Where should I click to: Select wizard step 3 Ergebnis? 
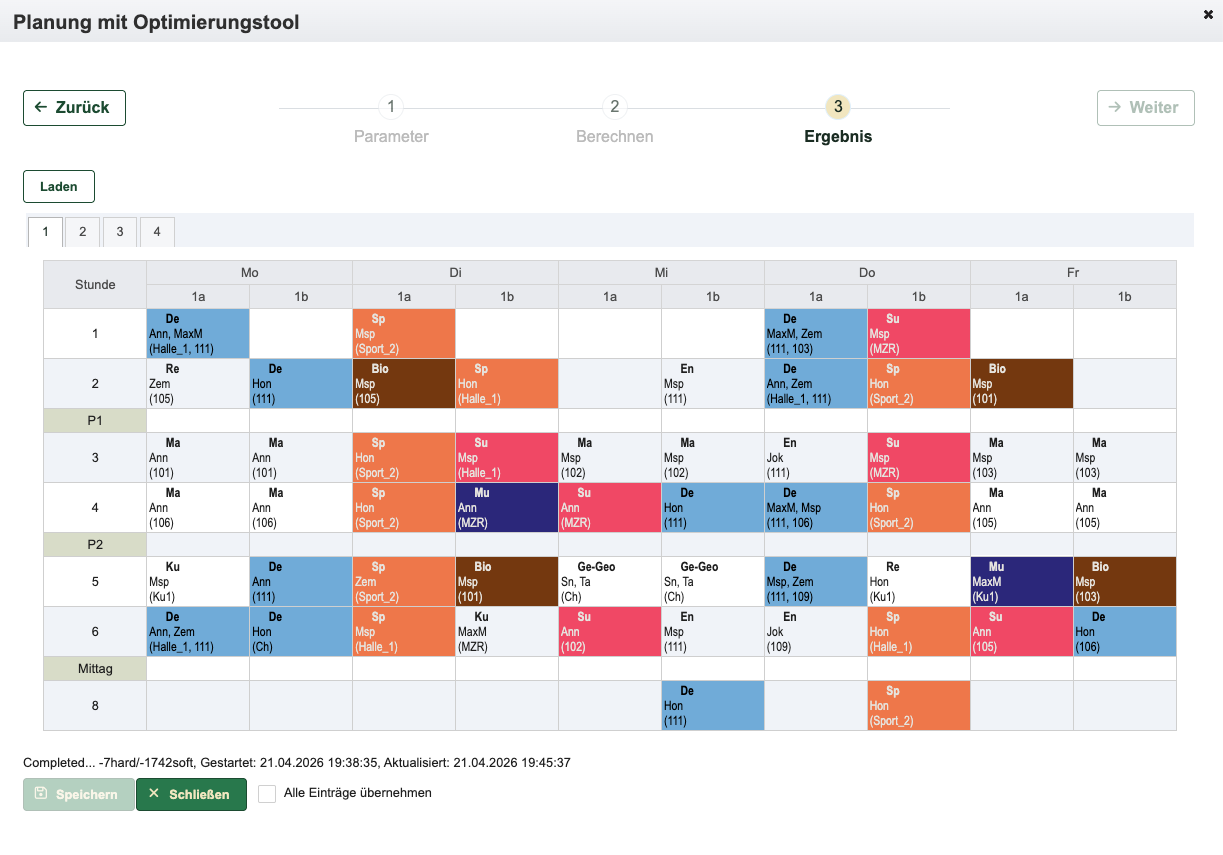point(837,107)
